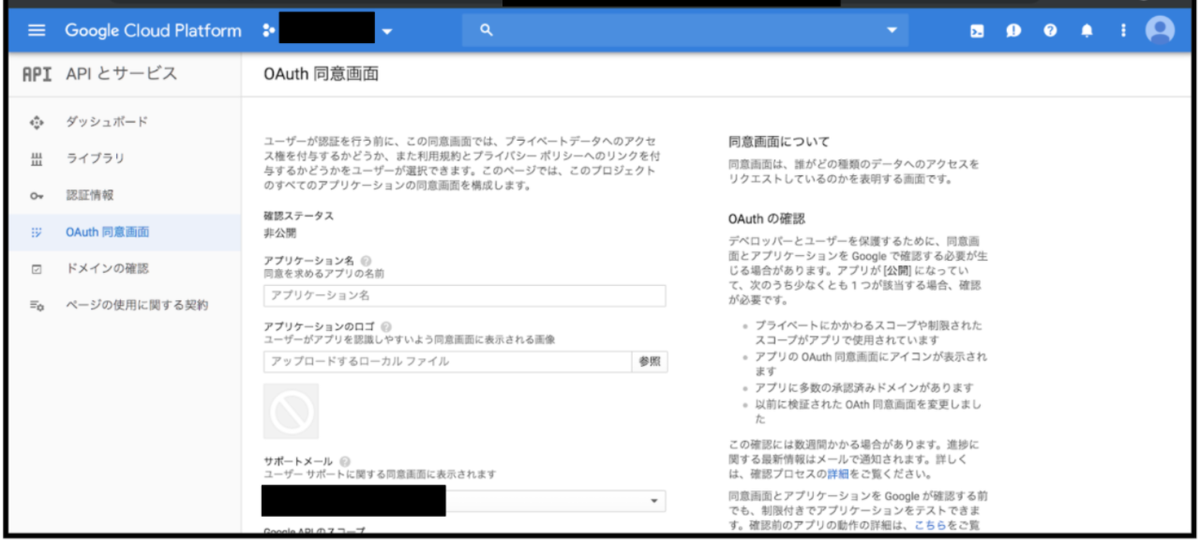Focus the アップロードするローカル ファイル field
Image resolution: width=1200 pixels, height=542 pixels.
[447, 362]
